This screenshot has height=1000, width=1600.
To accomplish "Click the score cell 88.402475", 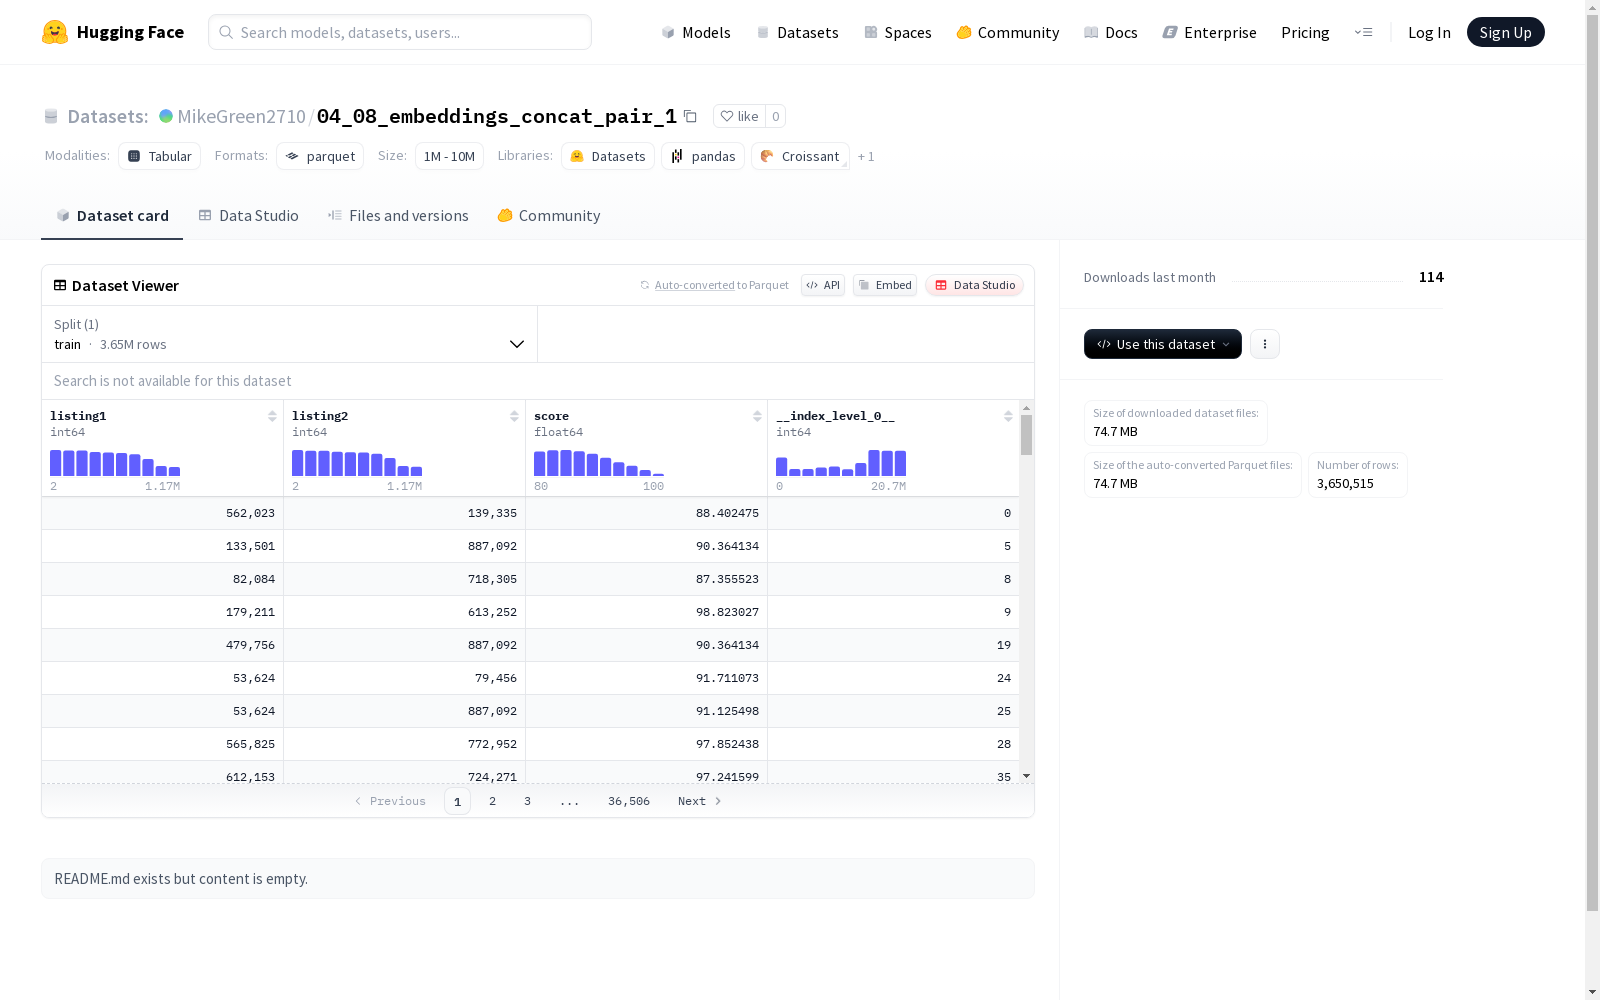I will pyautogui.click(x=647, y=513).
